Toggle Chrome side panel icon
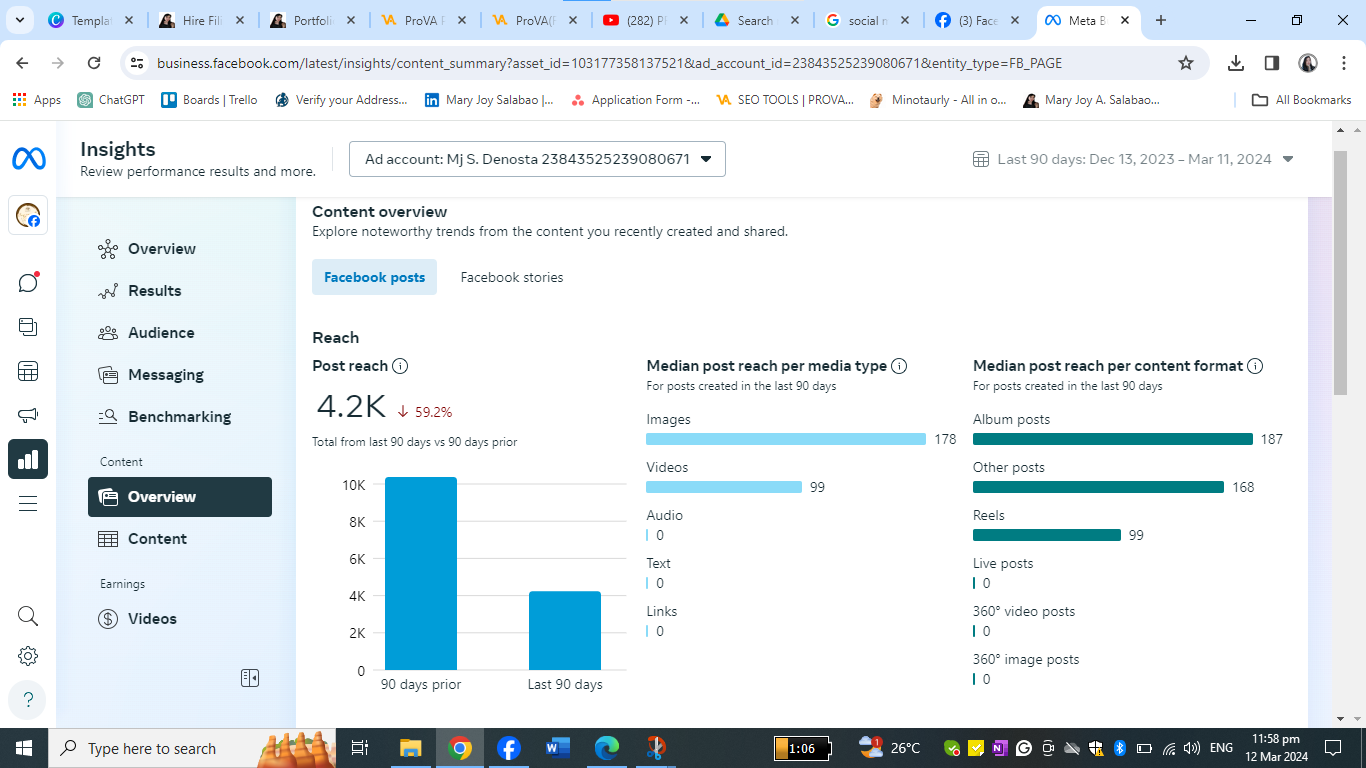1366x768 pixels. (1272, 63)
